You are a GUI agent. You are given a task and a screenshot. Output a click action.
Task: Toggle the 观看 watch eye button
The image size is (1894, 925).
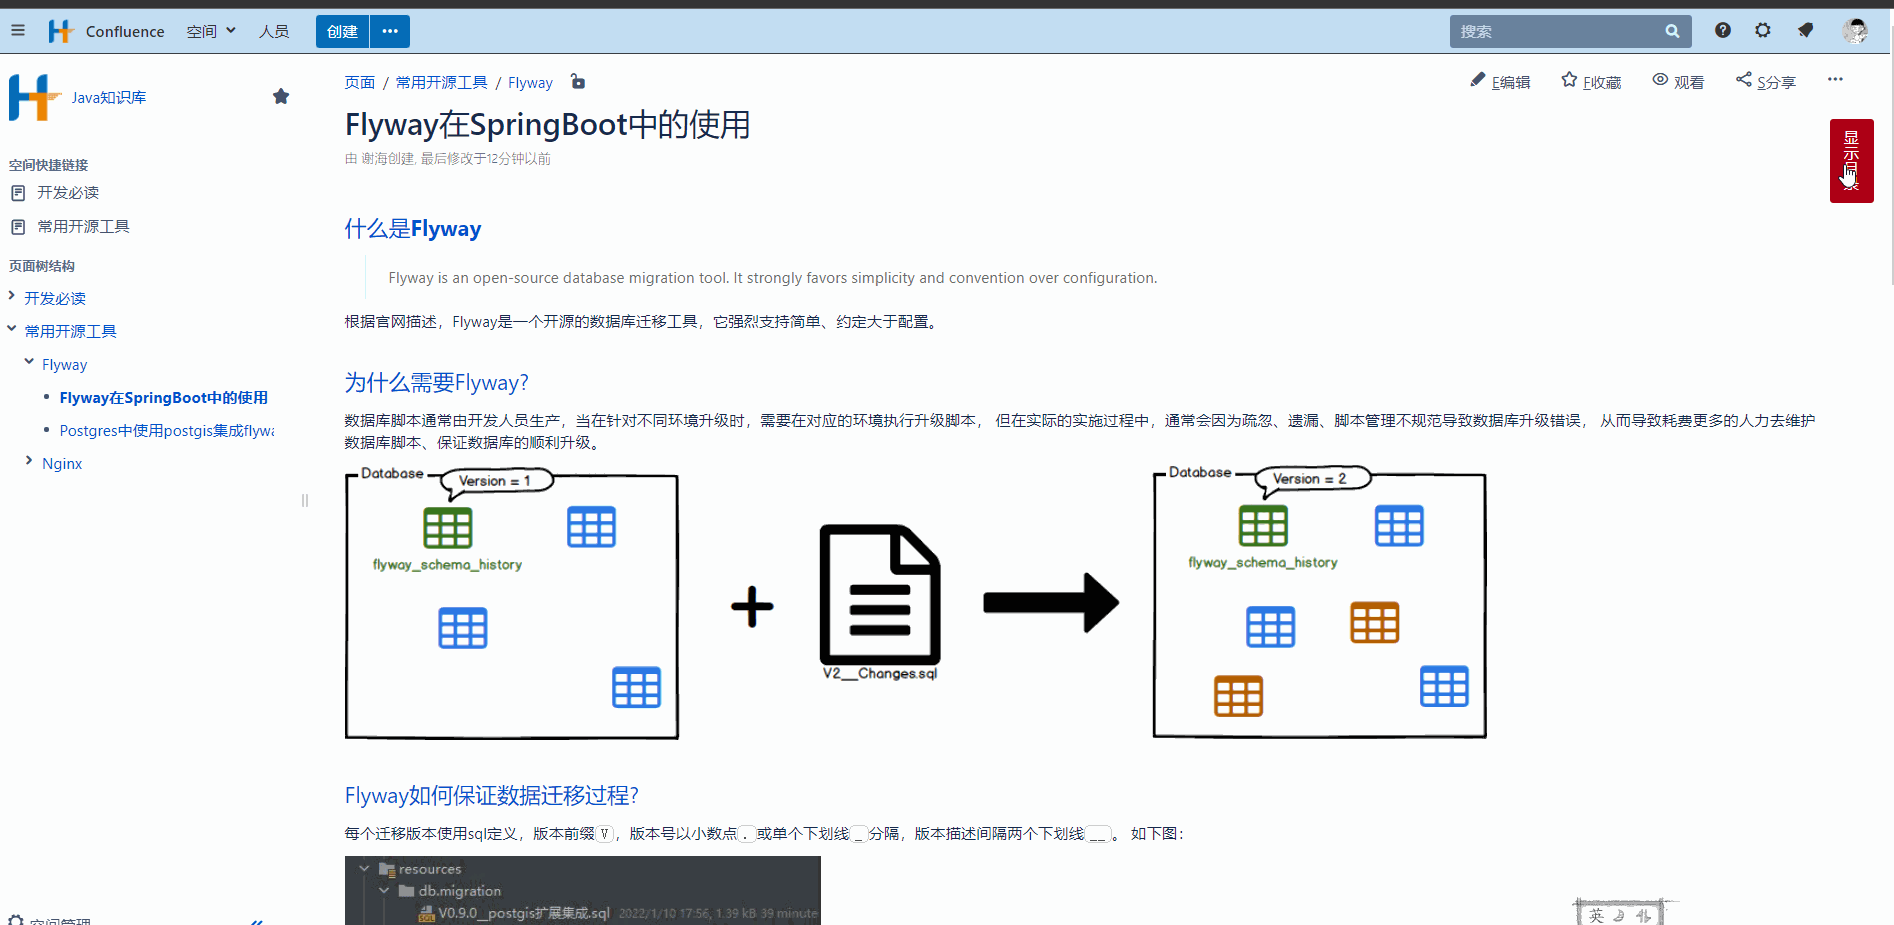point(1678,81)
